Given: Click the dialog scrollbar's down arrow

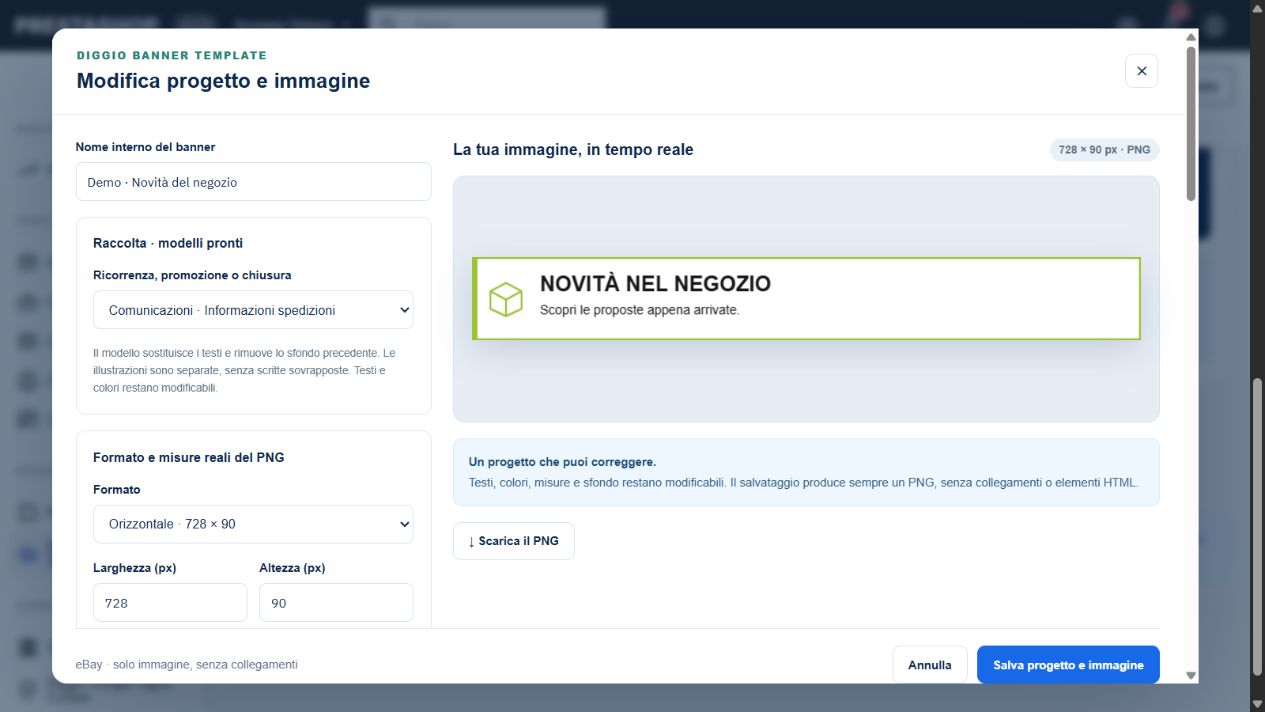Looking at the screenshot, I should [1190, 676].
